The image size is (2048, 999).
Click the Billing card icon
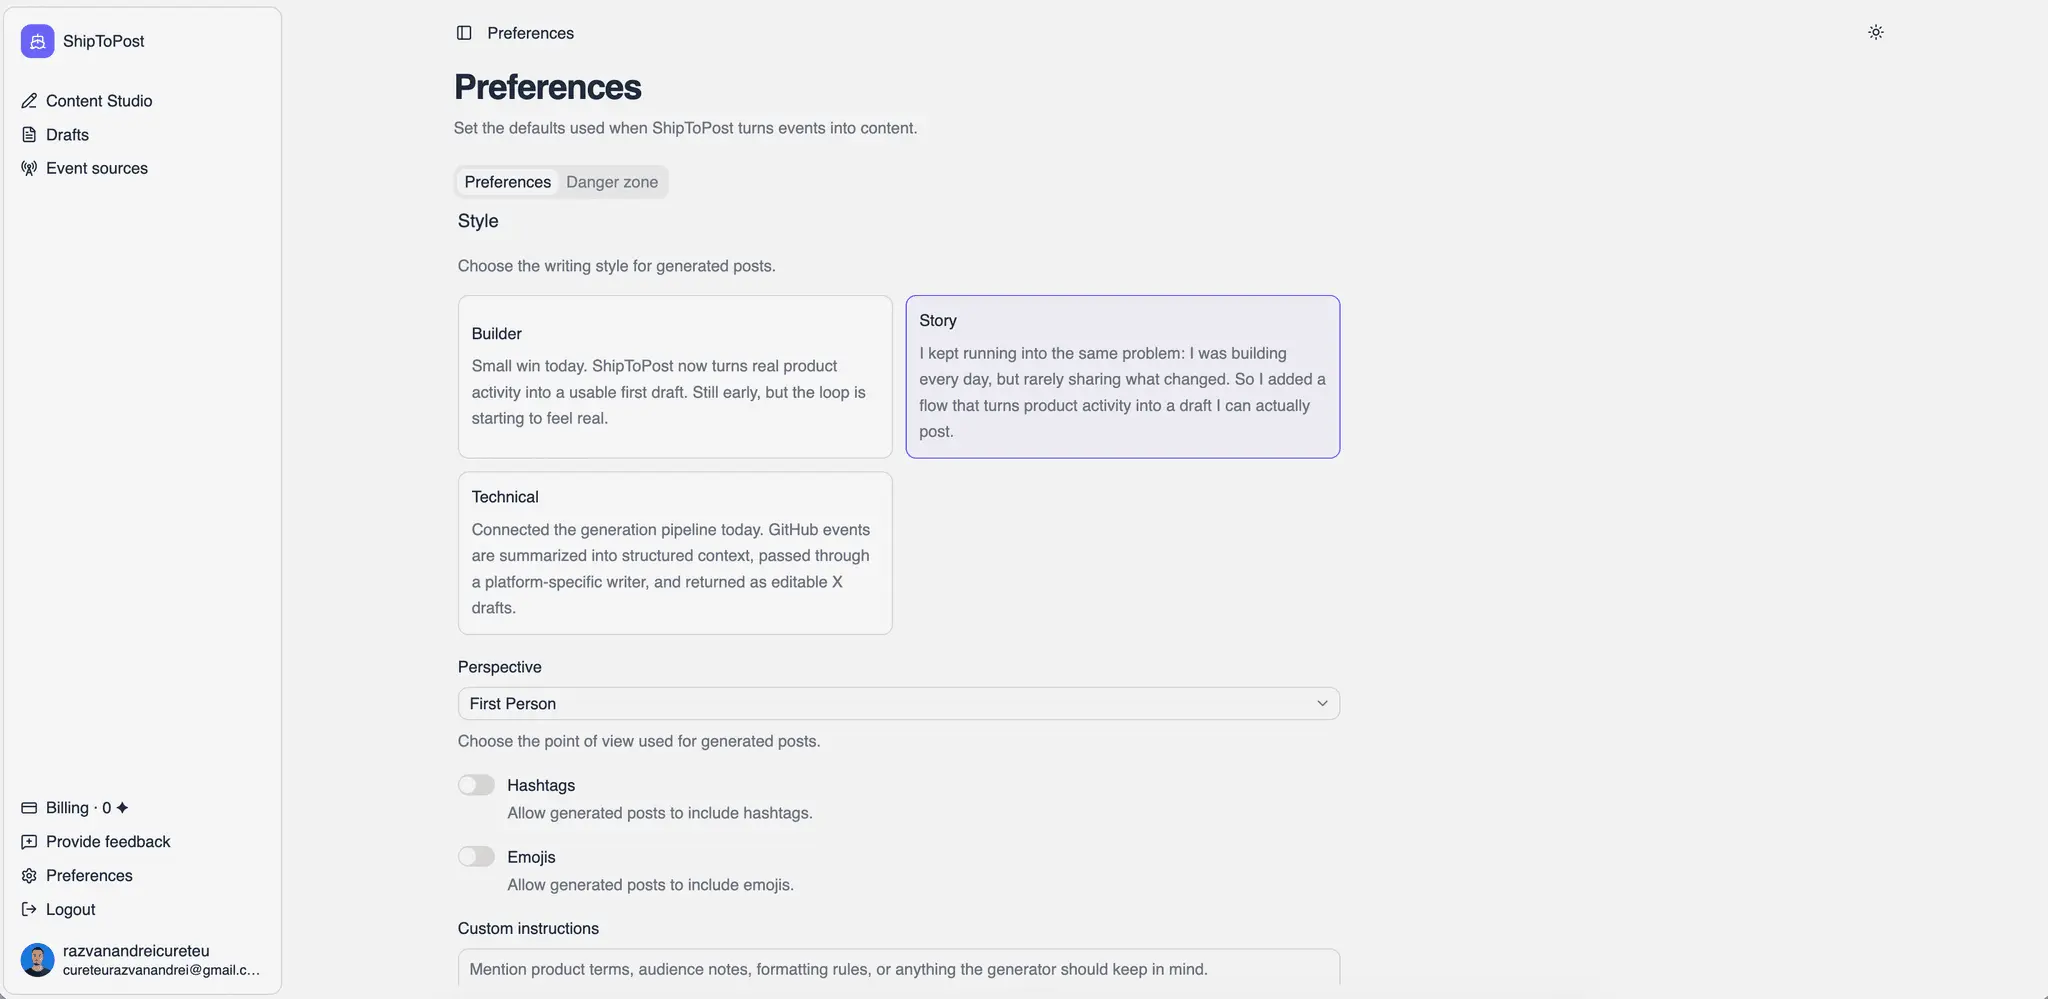click(x=29, y=808)
